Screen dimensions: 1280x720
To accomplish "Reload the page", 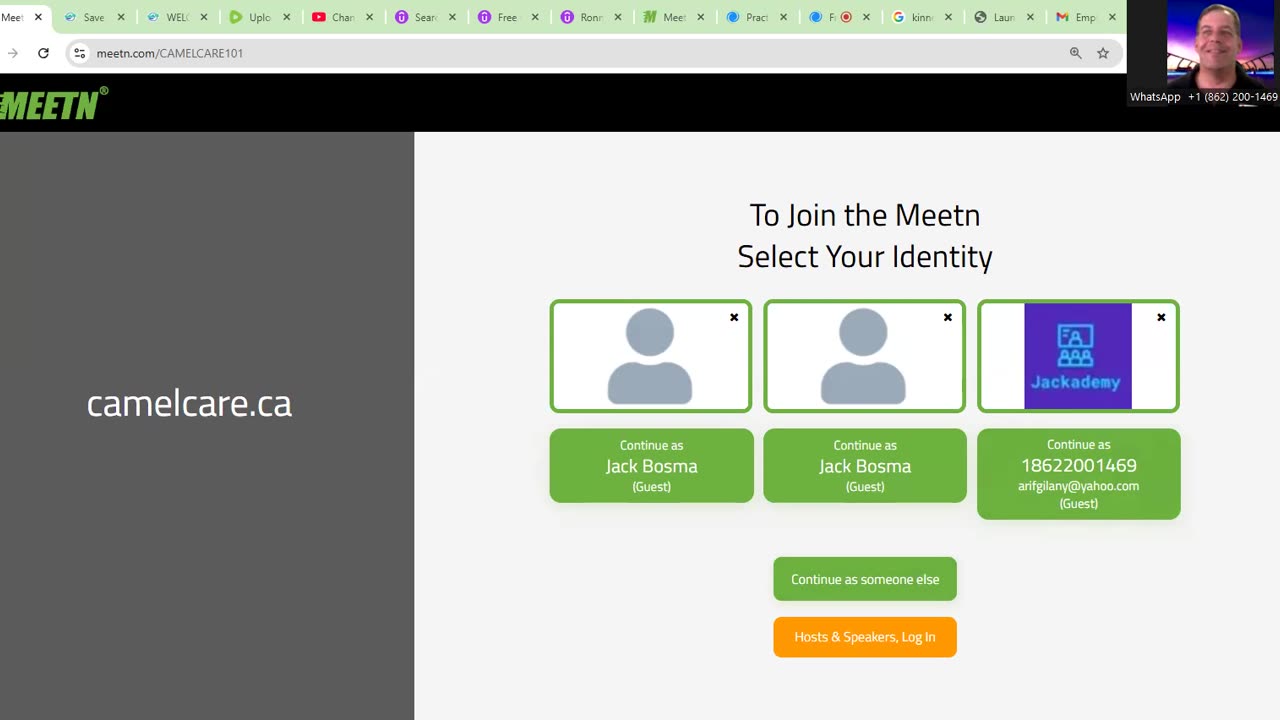I will click(x=43, y=53).
